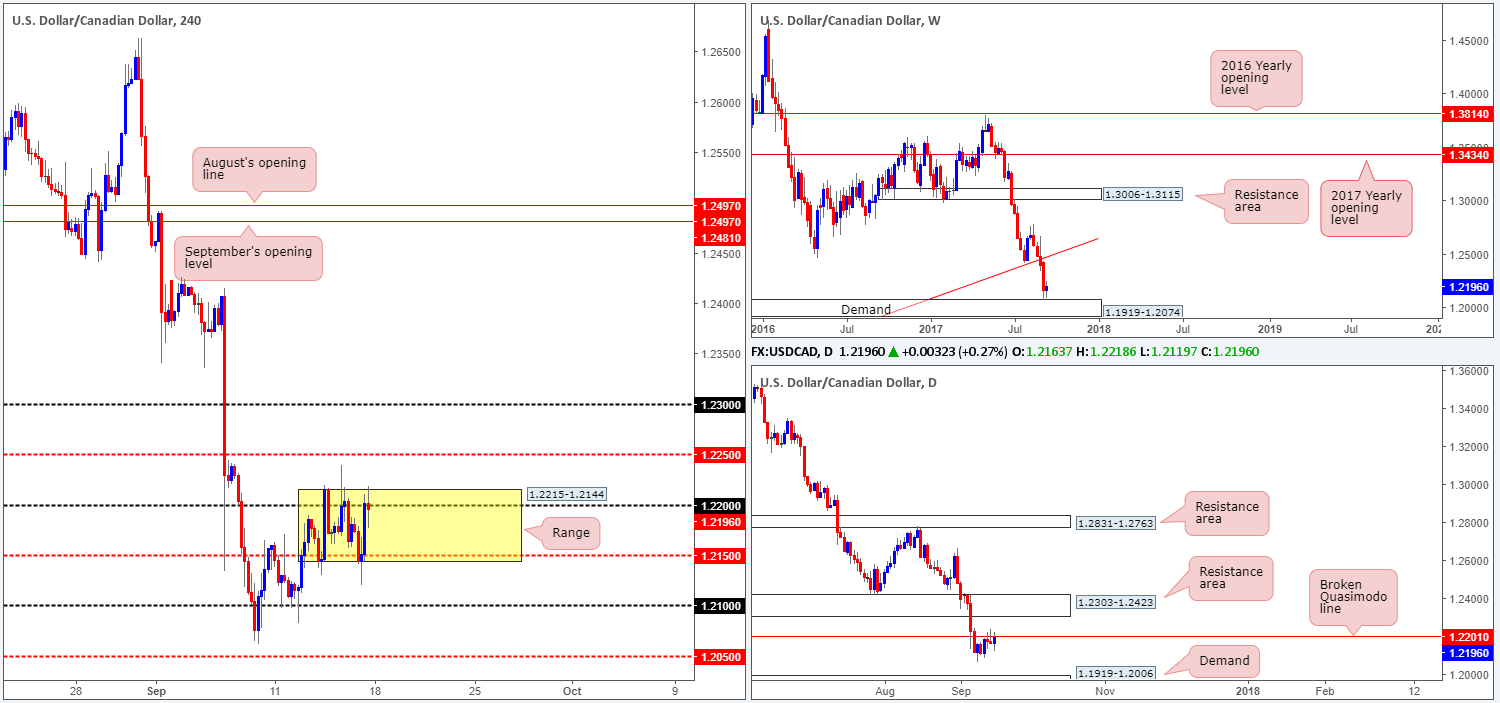The width and height of the screenshot is (1500, 703).
Task: Click the 'Oct' date on the 240 chart time axis
Action: tap(572, 690)
